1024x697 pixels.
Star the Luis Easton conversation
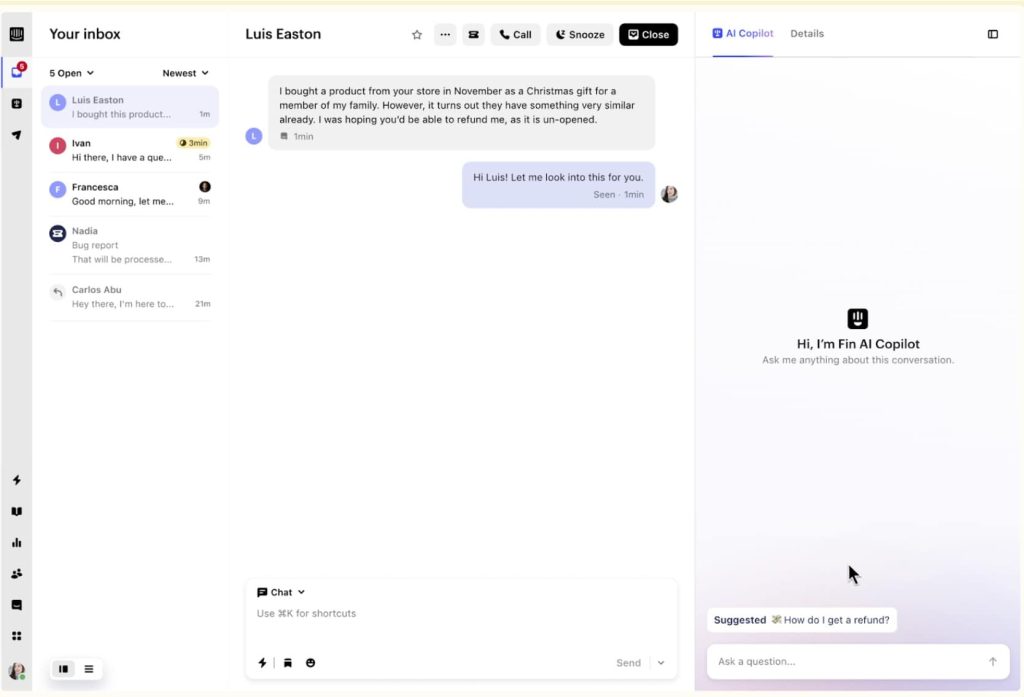tap(417, 35)
